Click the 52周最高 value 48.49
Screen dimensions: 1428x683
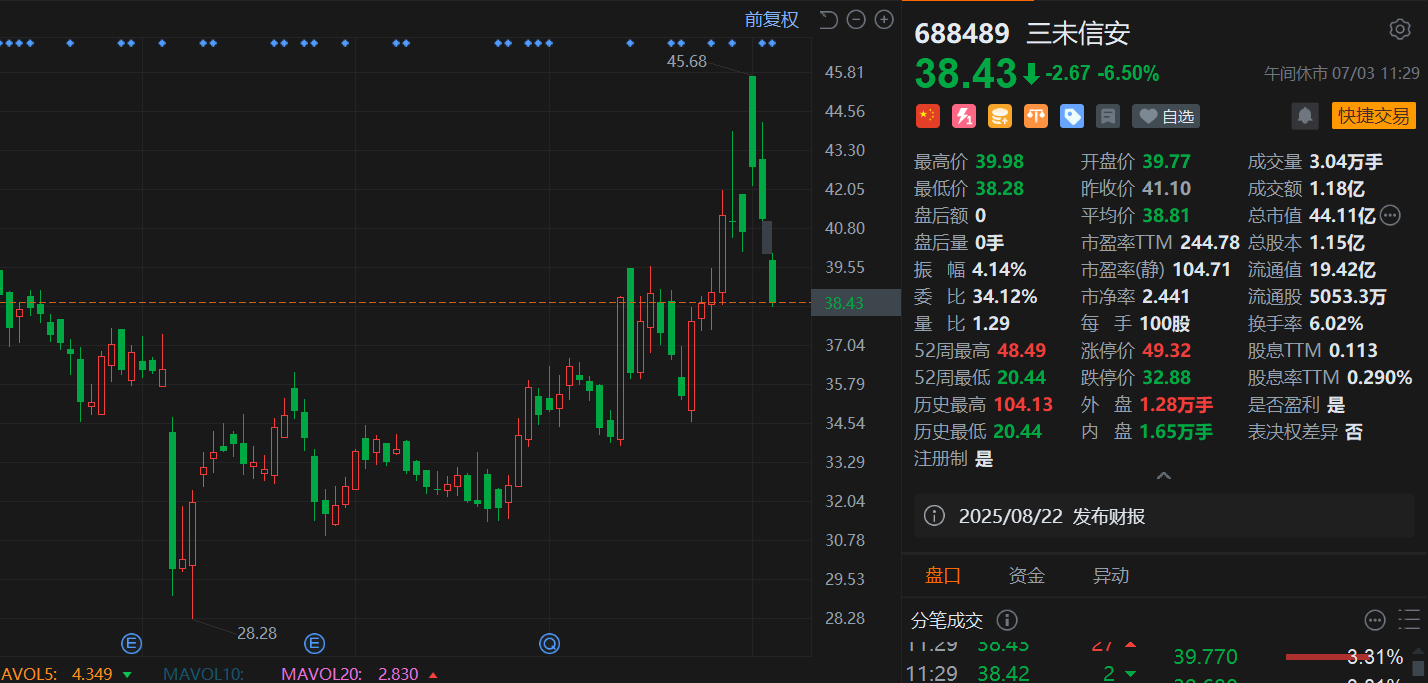coord(1020,351)
